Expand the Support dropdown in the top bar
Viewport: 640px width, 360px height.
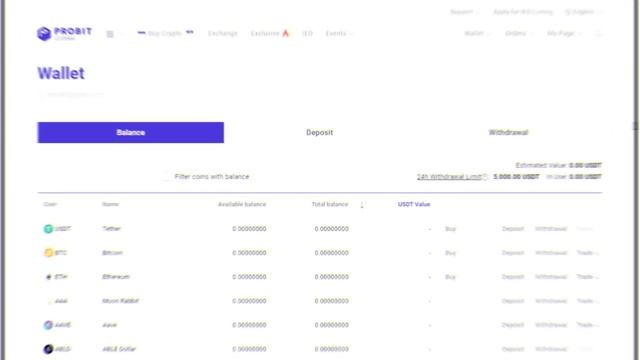click(465, 12)
